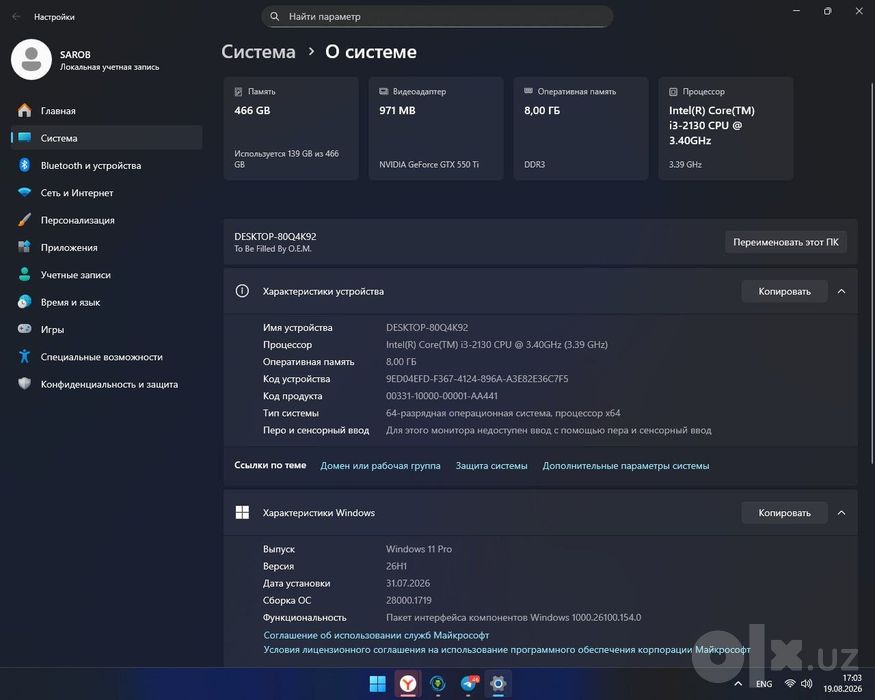Click the Приложения apps icon
The width and height of the screenshot is (875, 700).
click(25, 247)
